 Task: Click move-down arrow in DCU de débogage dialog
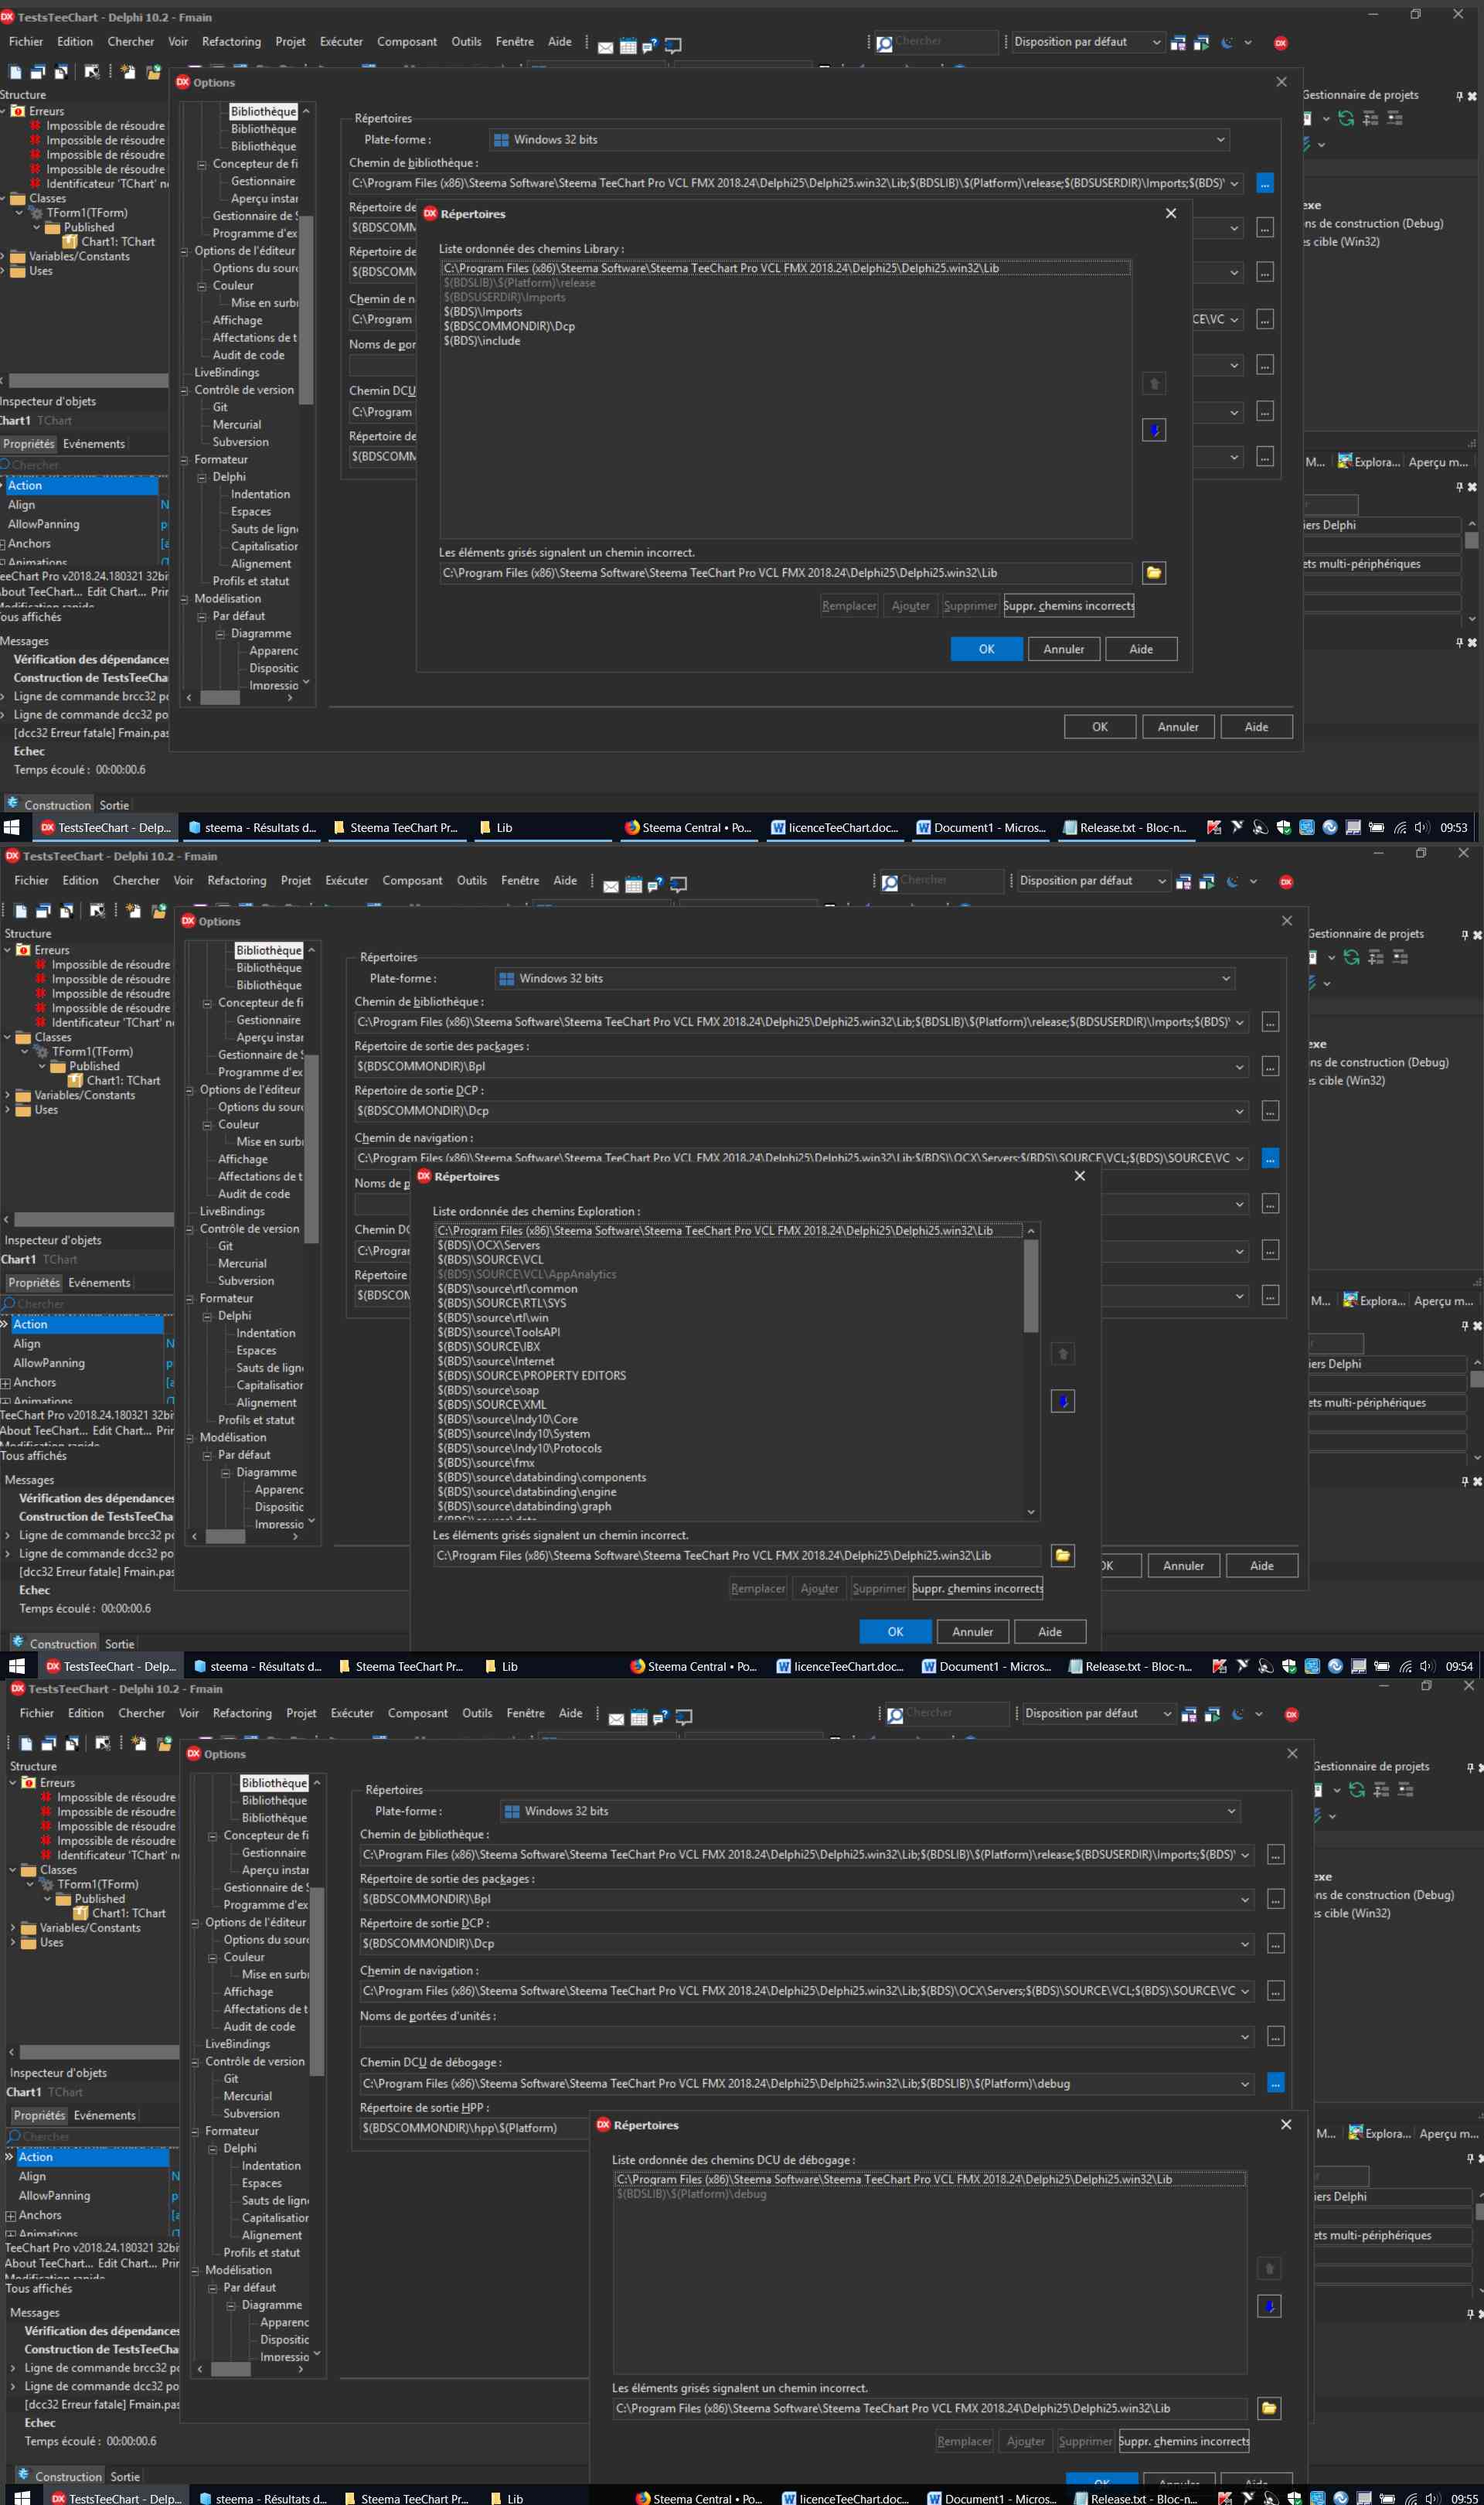tap(1269, 2306)
